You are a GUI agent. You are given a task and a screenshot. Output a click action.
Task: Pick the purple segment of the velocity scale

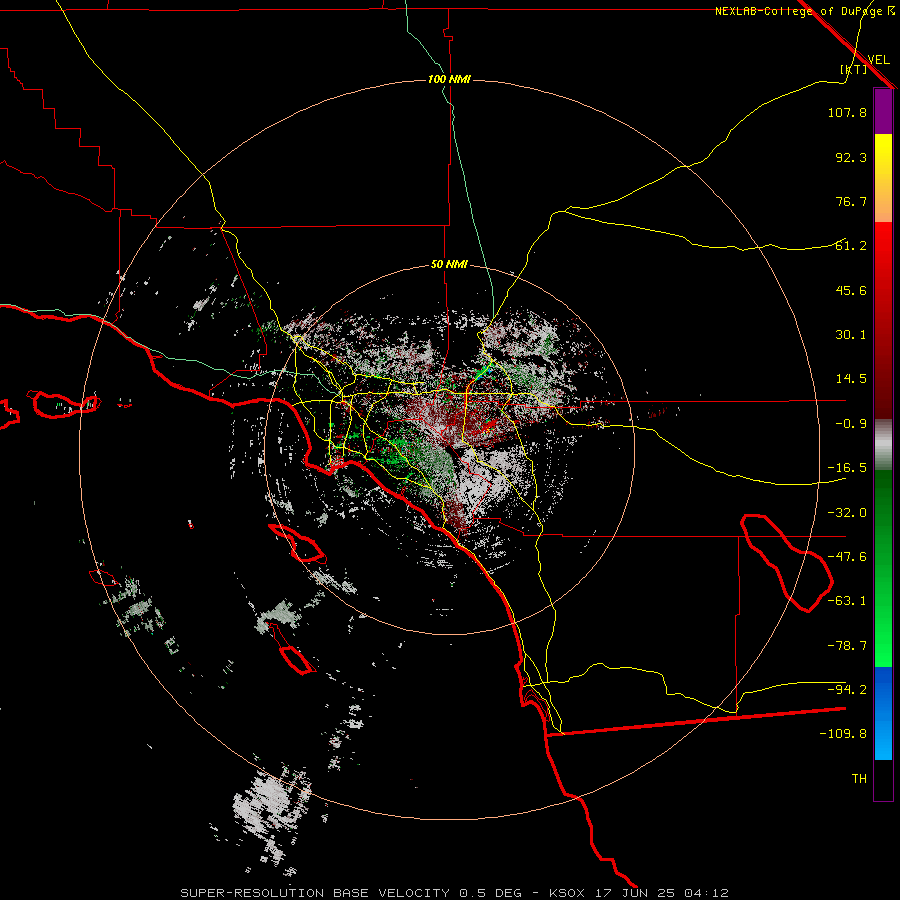[883, 111]
